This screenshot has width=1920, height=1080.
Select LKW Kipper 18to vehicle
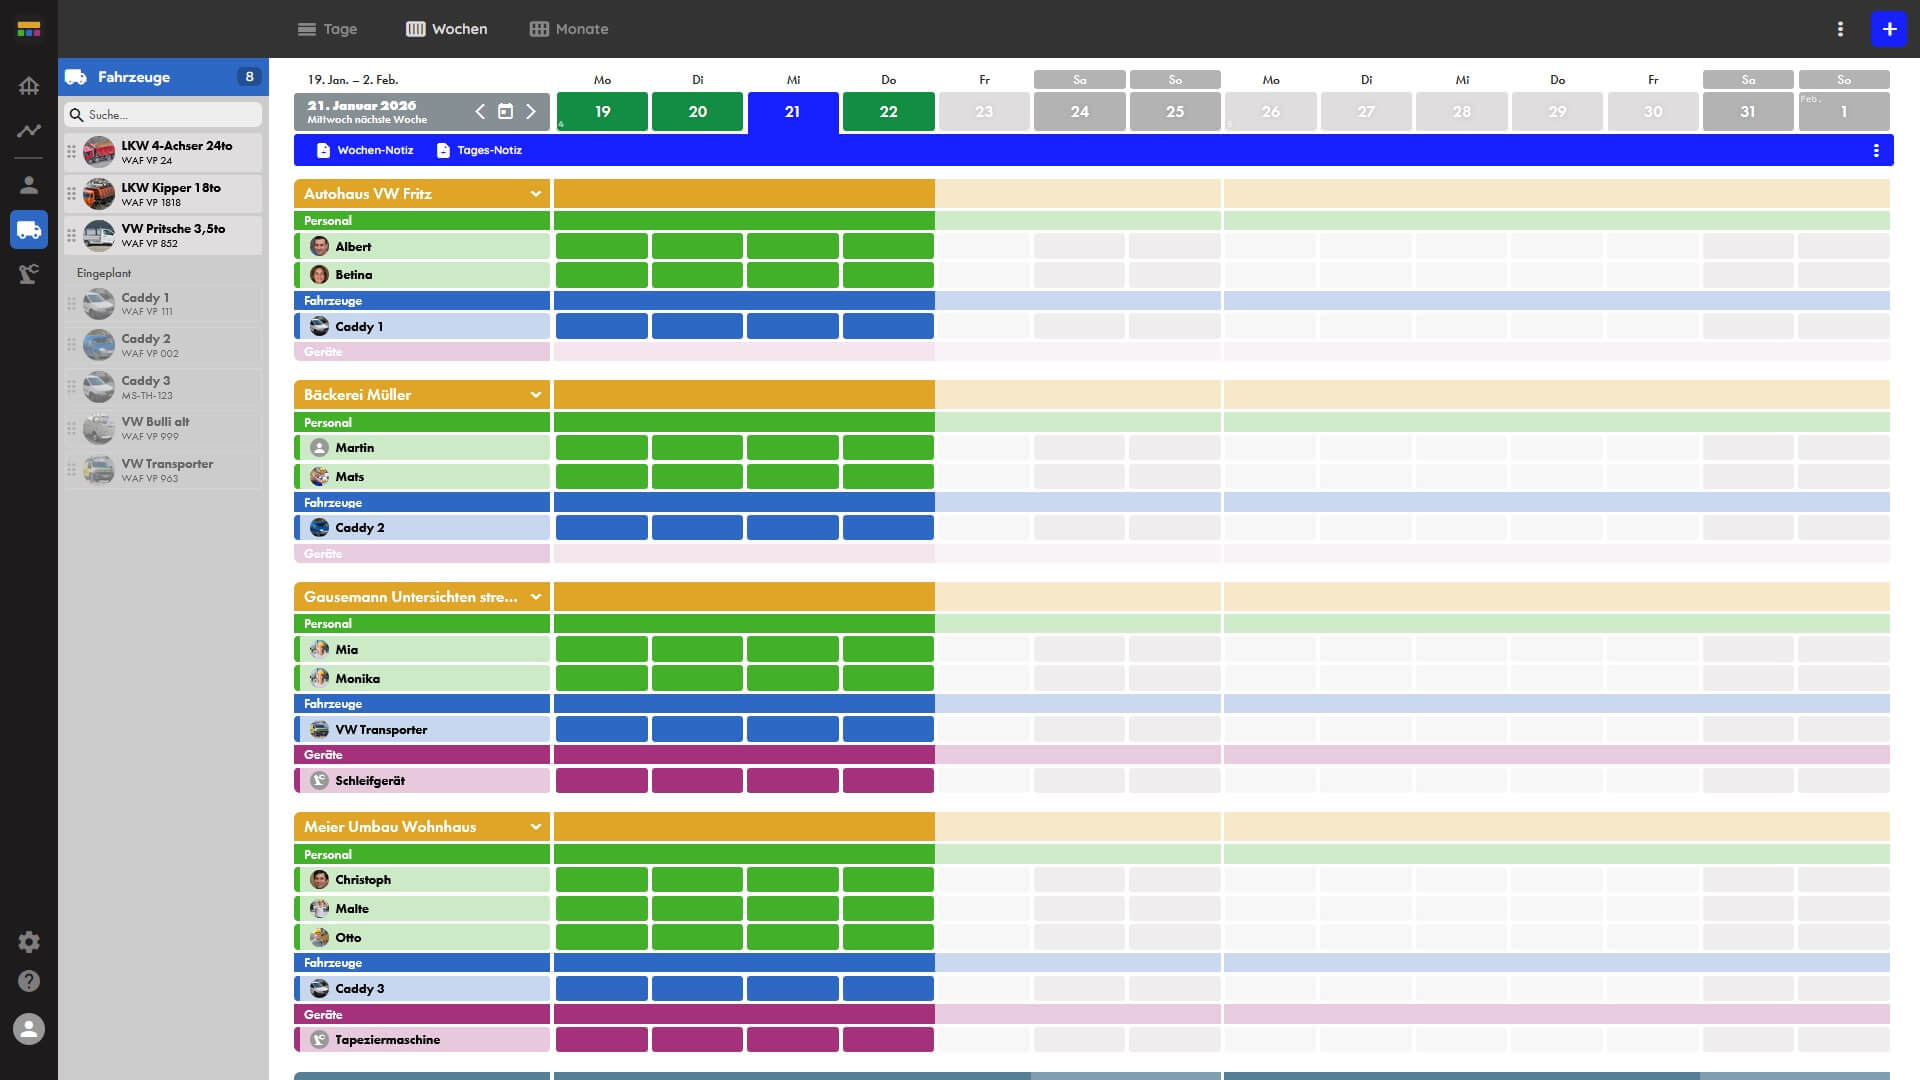(x=170, y=194)
